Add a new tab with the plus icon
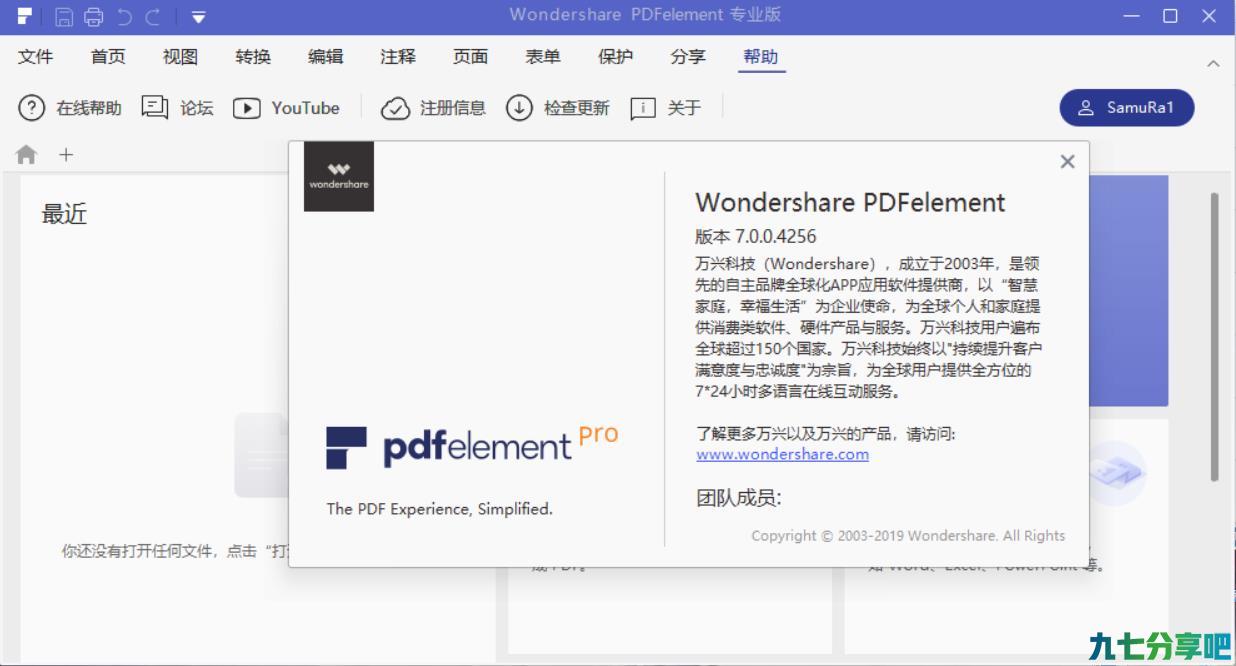 click(x=66, y=155)
